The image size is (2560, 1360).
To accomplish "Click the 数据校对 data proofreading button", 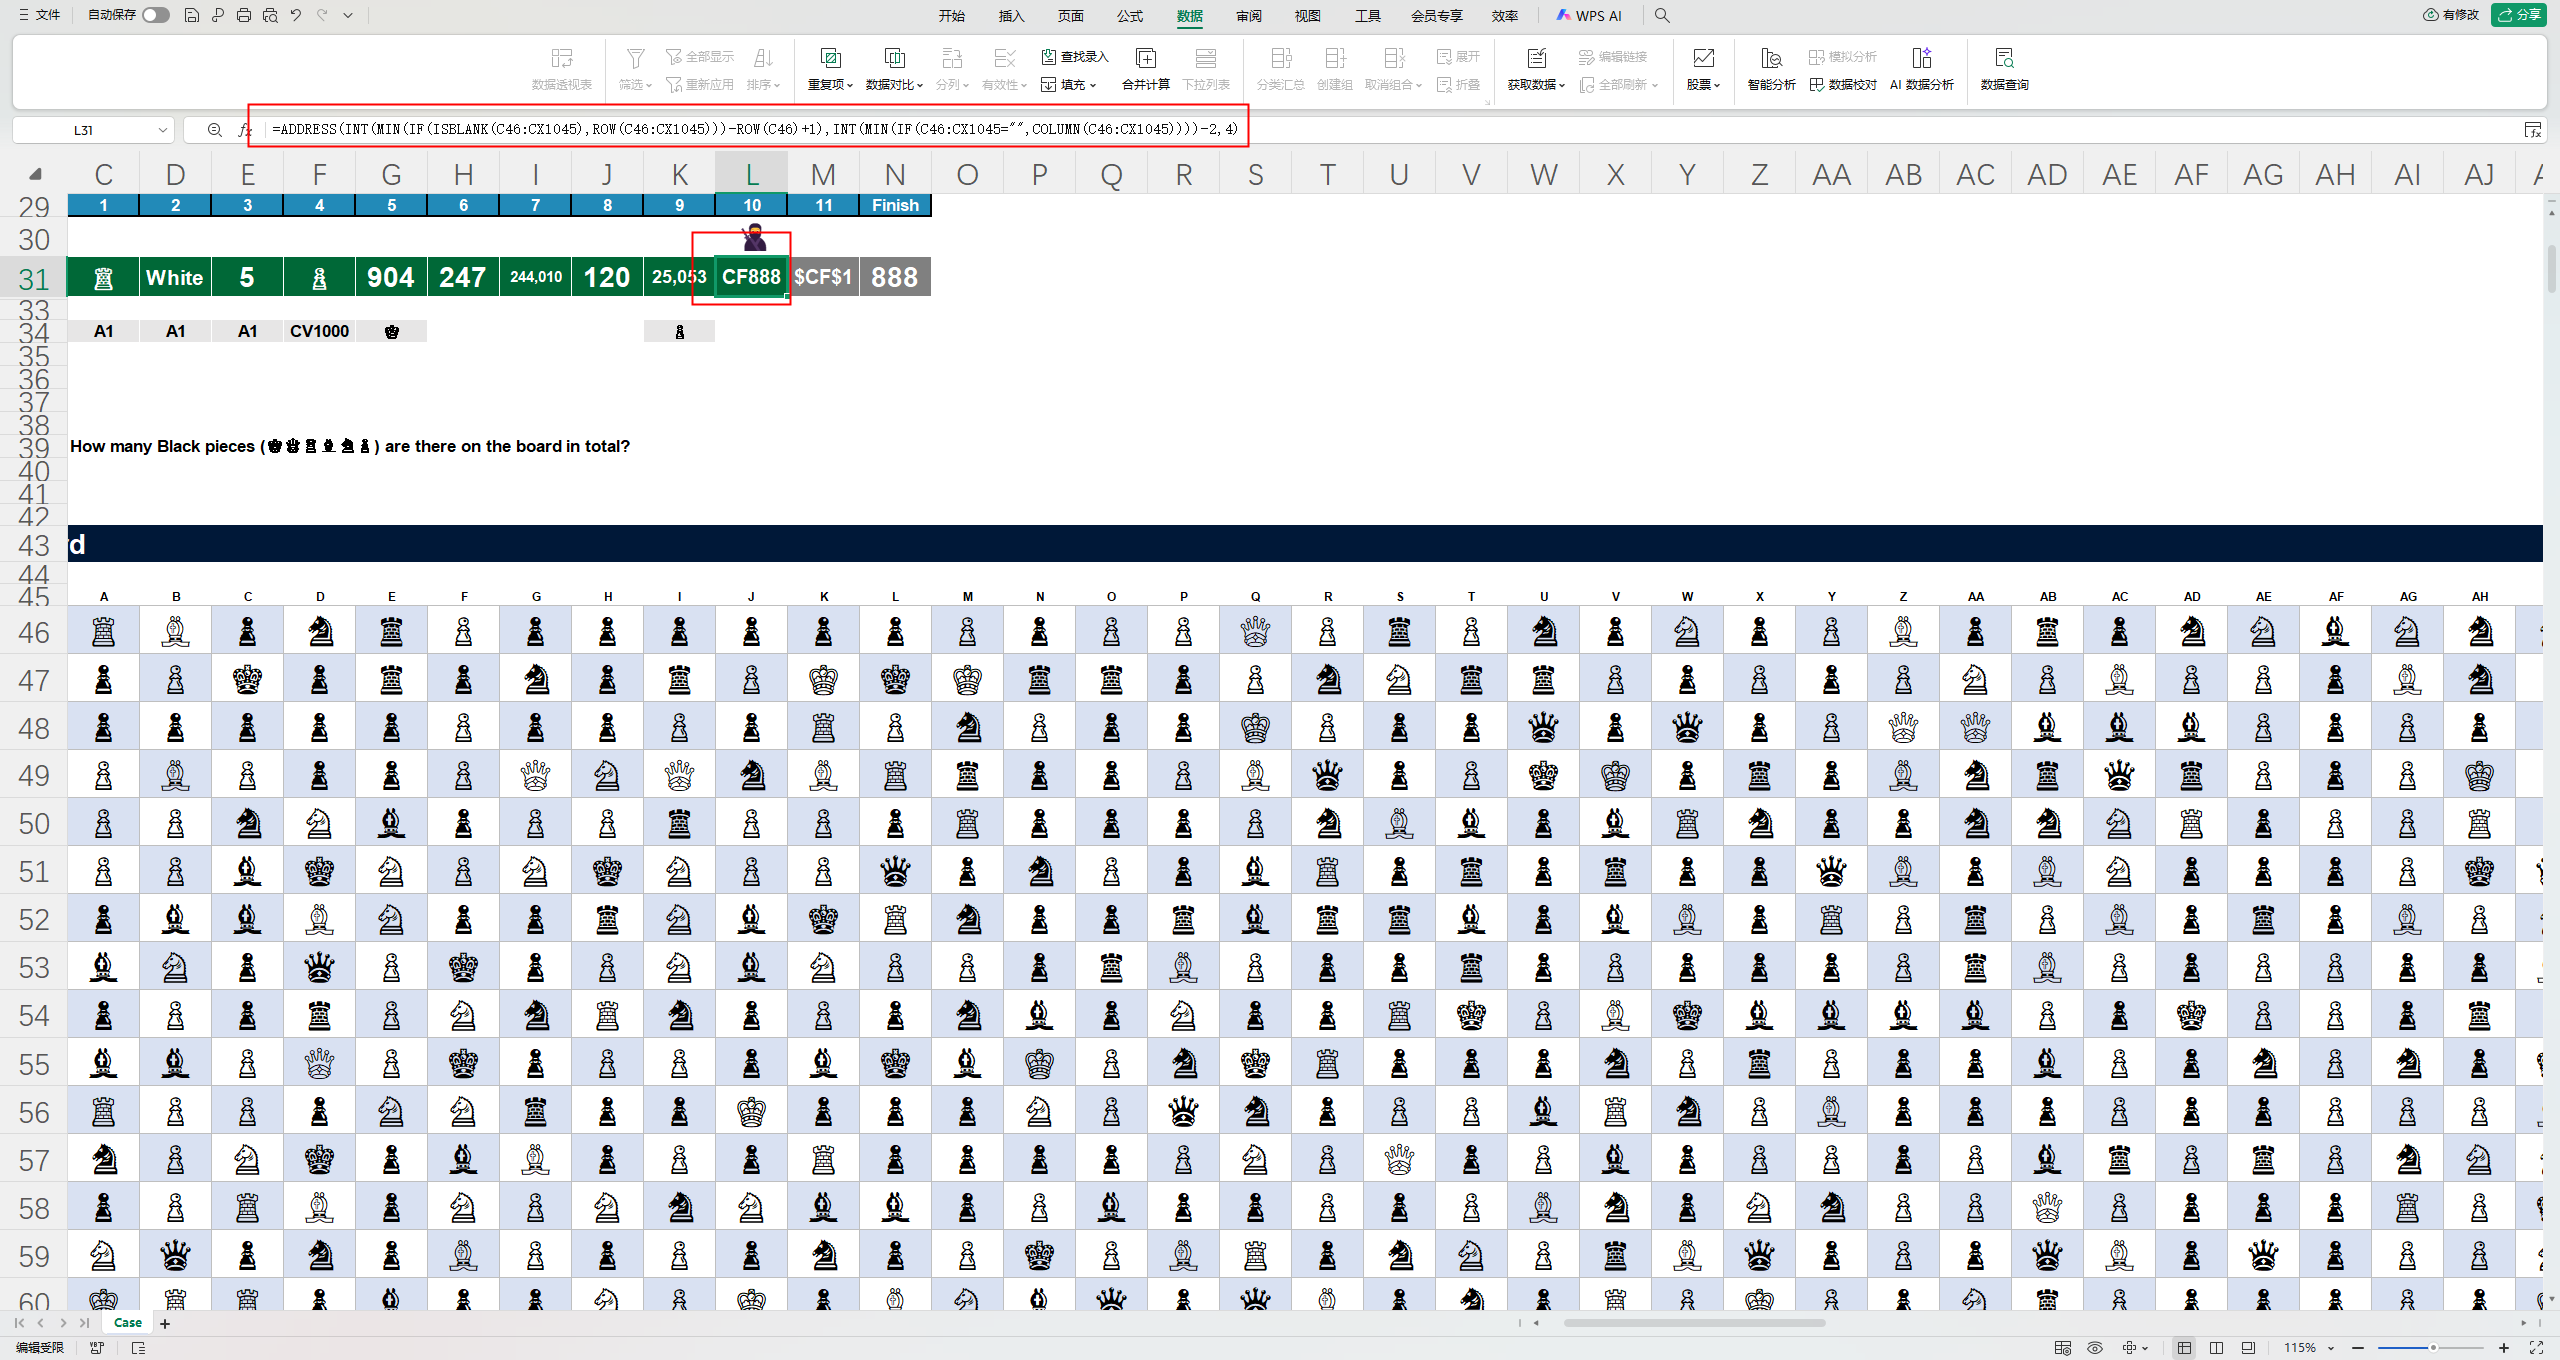I will 1843,84.
